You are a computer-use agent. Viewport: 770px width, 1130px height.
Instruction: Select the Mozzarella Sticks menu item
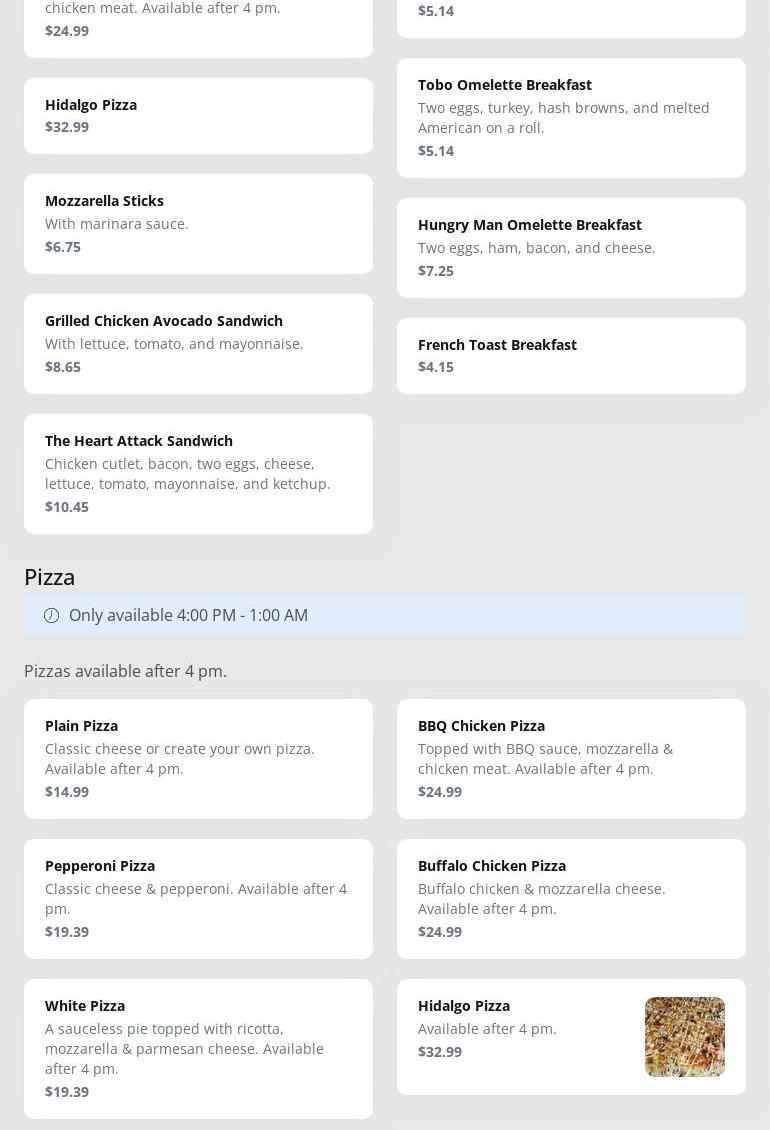pyautogui.click(x=198, y=223)
